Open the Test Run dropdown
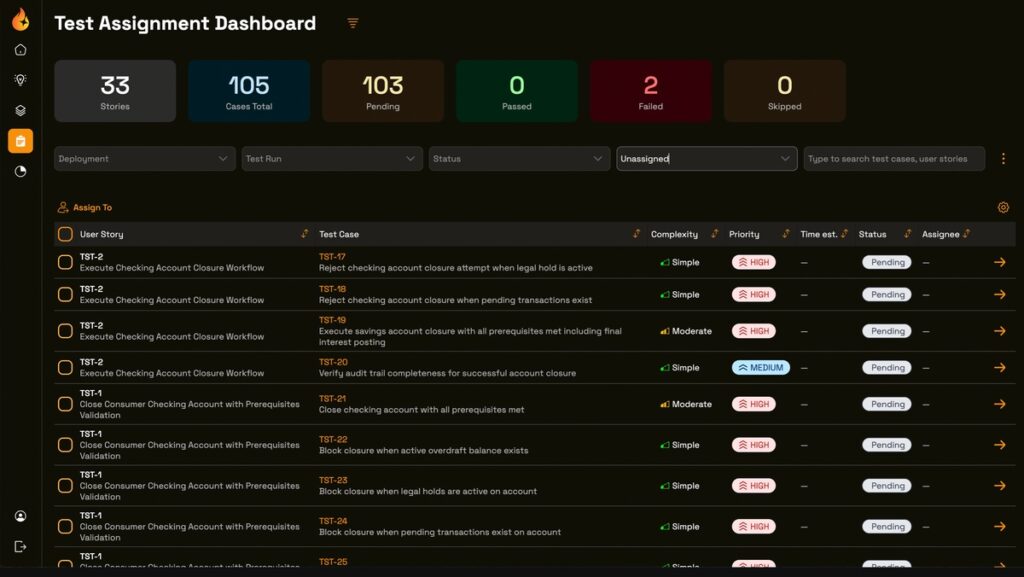 coord(332,159)
